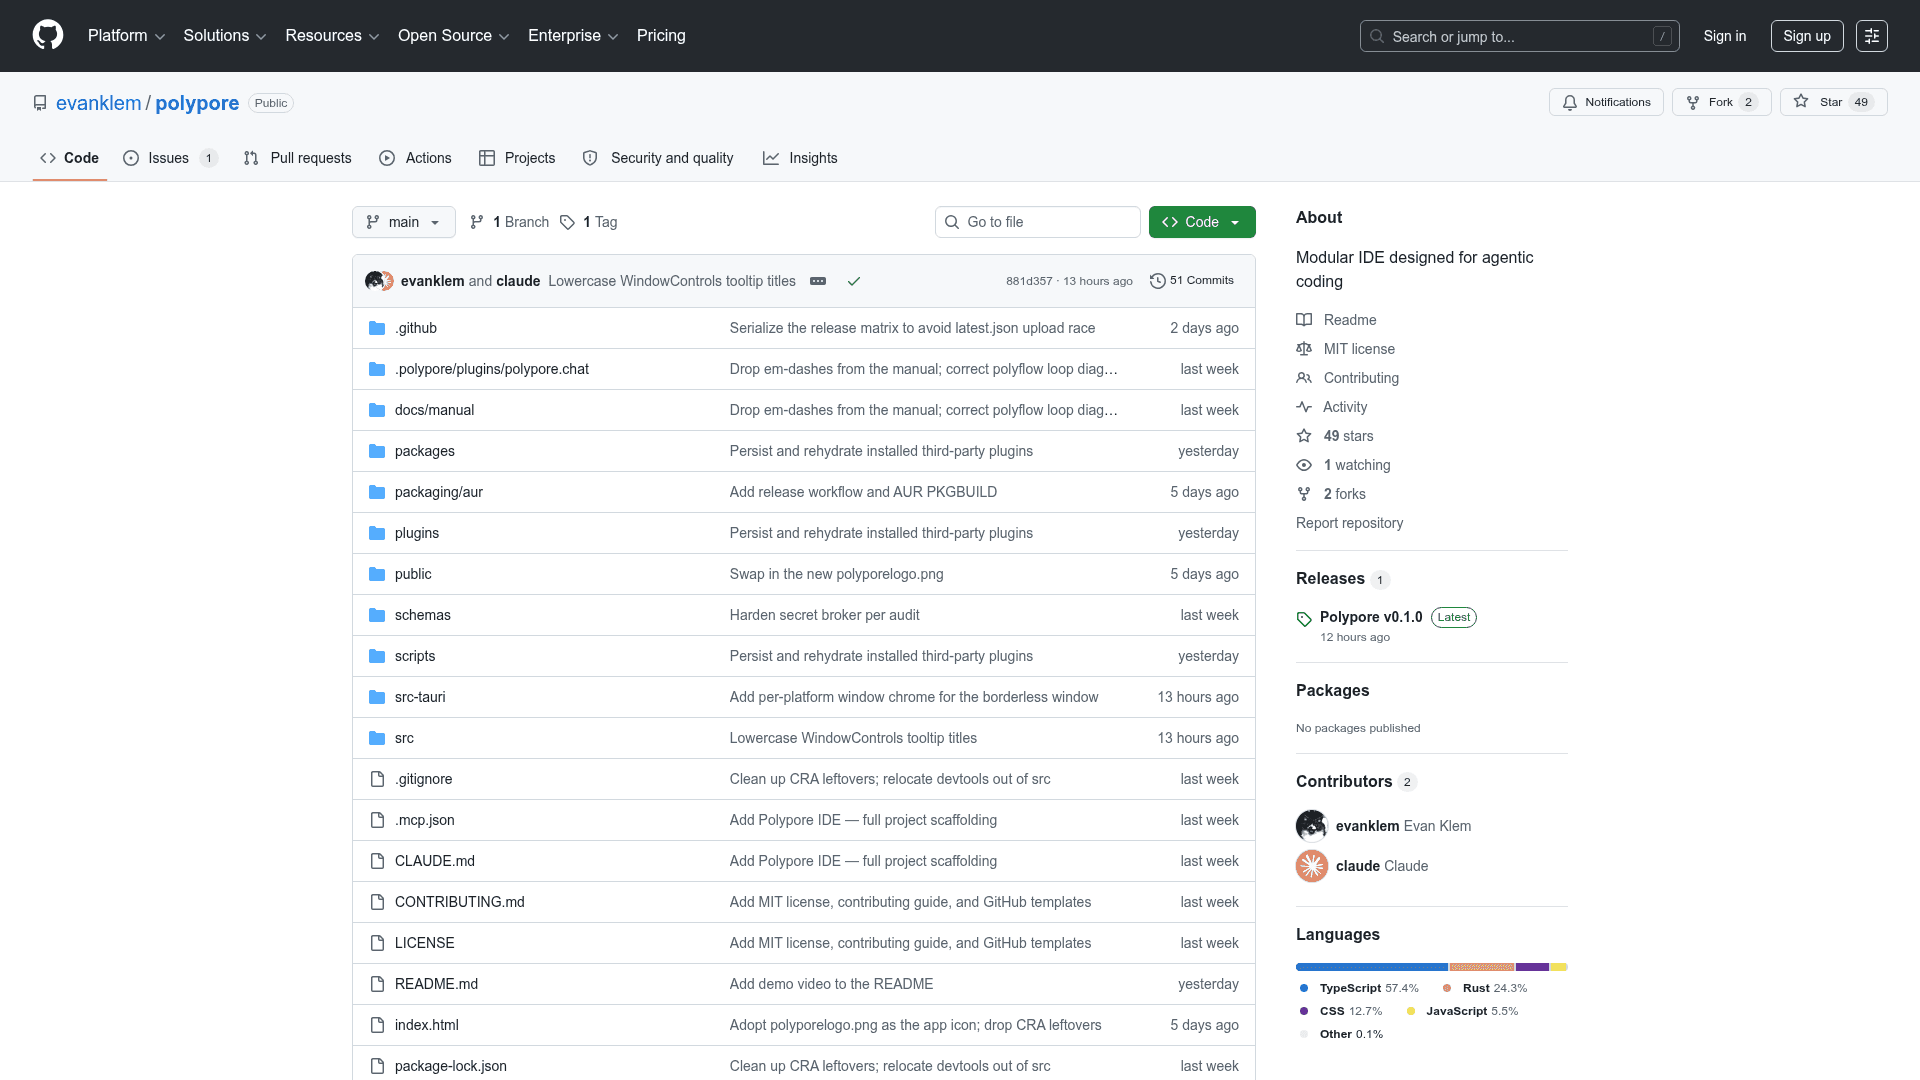
Task: Click 'Swap in the new polyporelogo.png' commit
Action: [x=836, y=574]
